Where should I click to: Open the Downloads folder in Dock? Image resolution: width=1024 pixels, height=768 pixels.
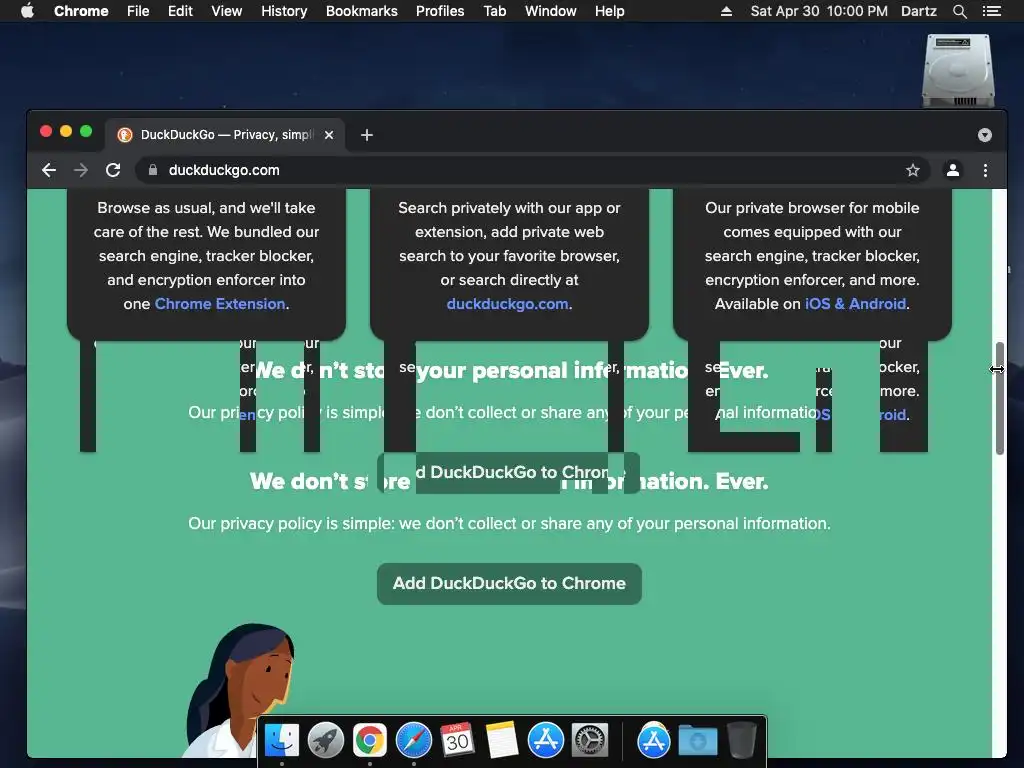pyautogui.click(x=697, y=741)
